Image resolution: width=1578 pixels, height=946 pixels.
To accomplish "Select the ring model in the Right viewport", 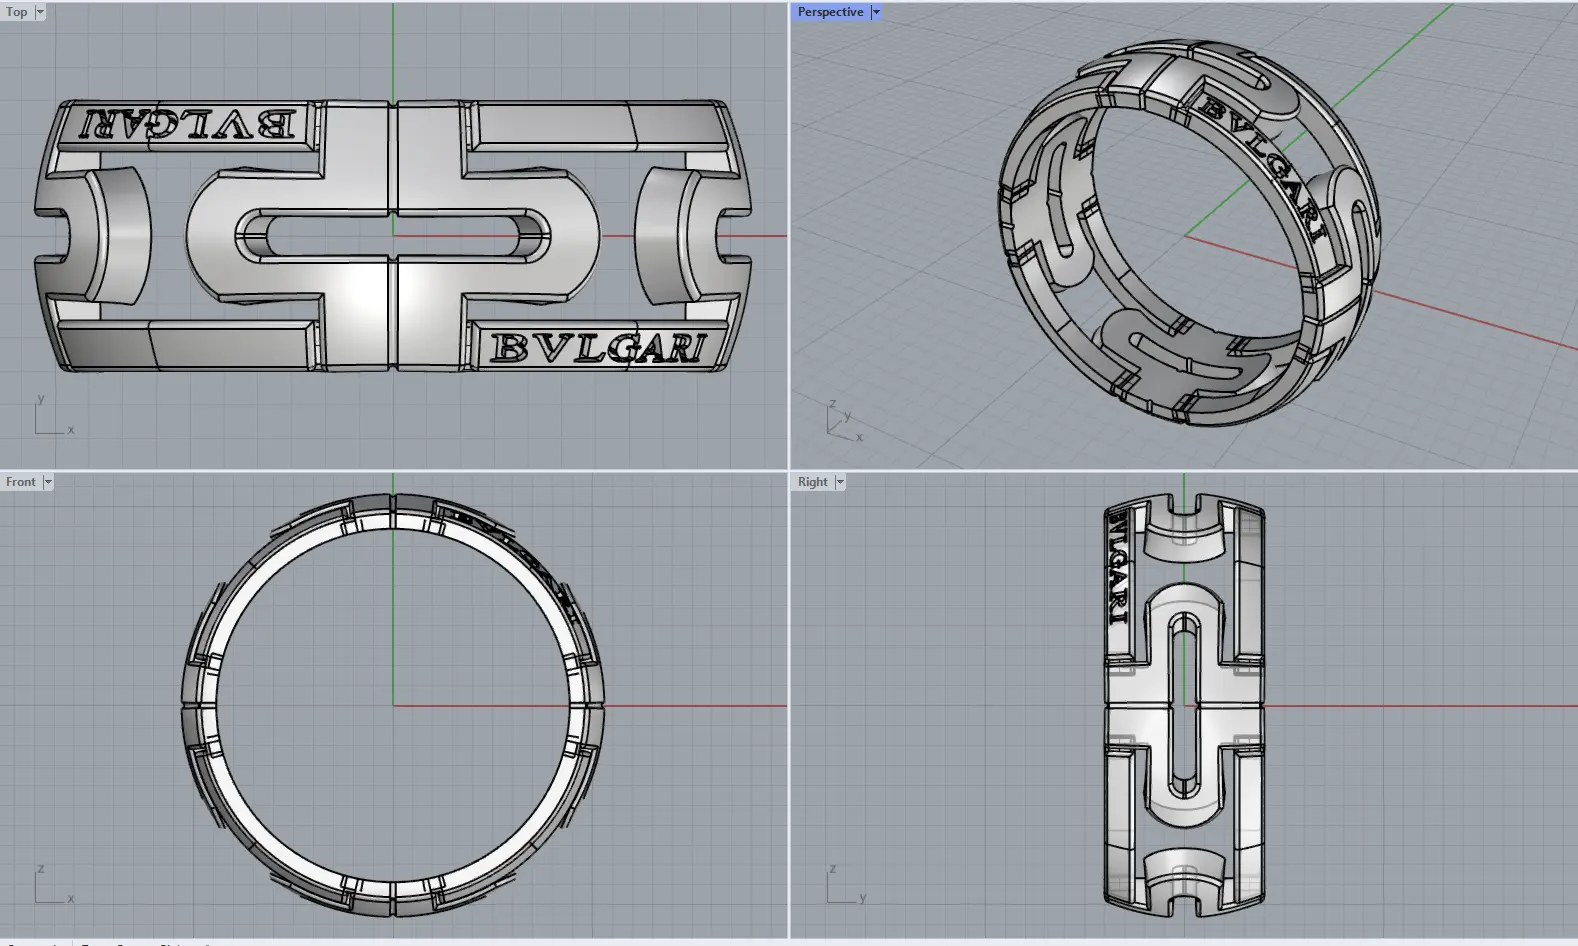I will click(1184, 706).
